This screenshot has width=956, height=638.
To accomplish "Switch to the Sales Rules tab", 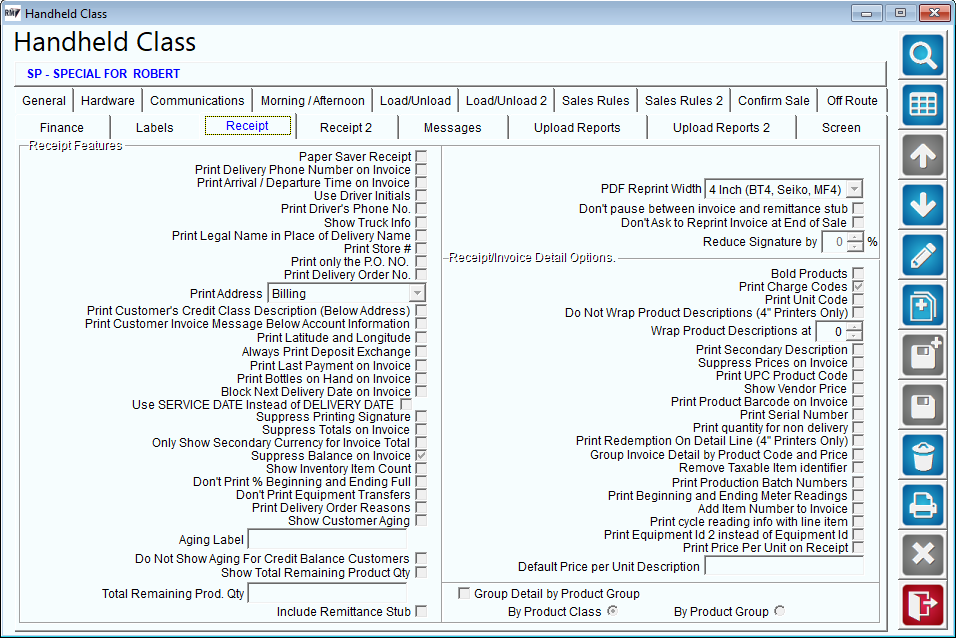I will (595, 101).
